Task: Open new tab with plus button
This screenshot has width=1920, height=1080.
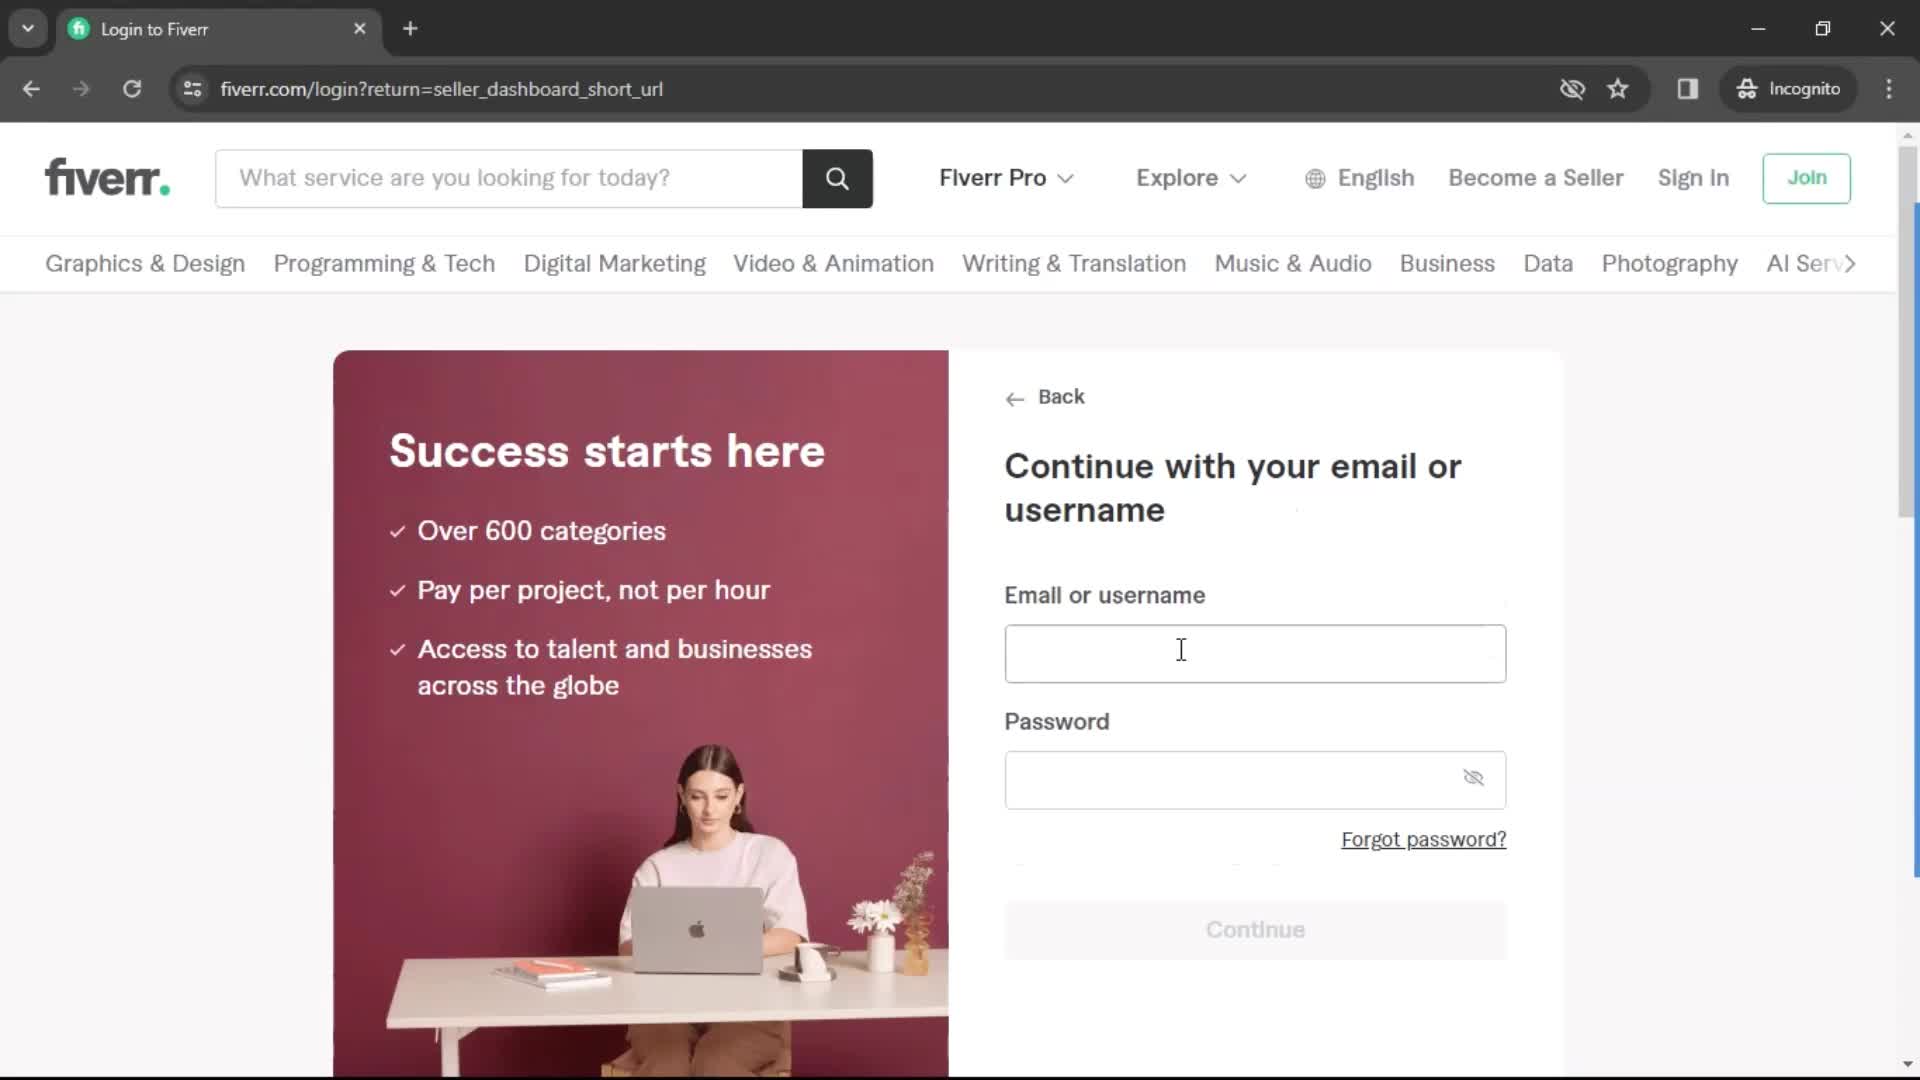Action: coord(410,29)
